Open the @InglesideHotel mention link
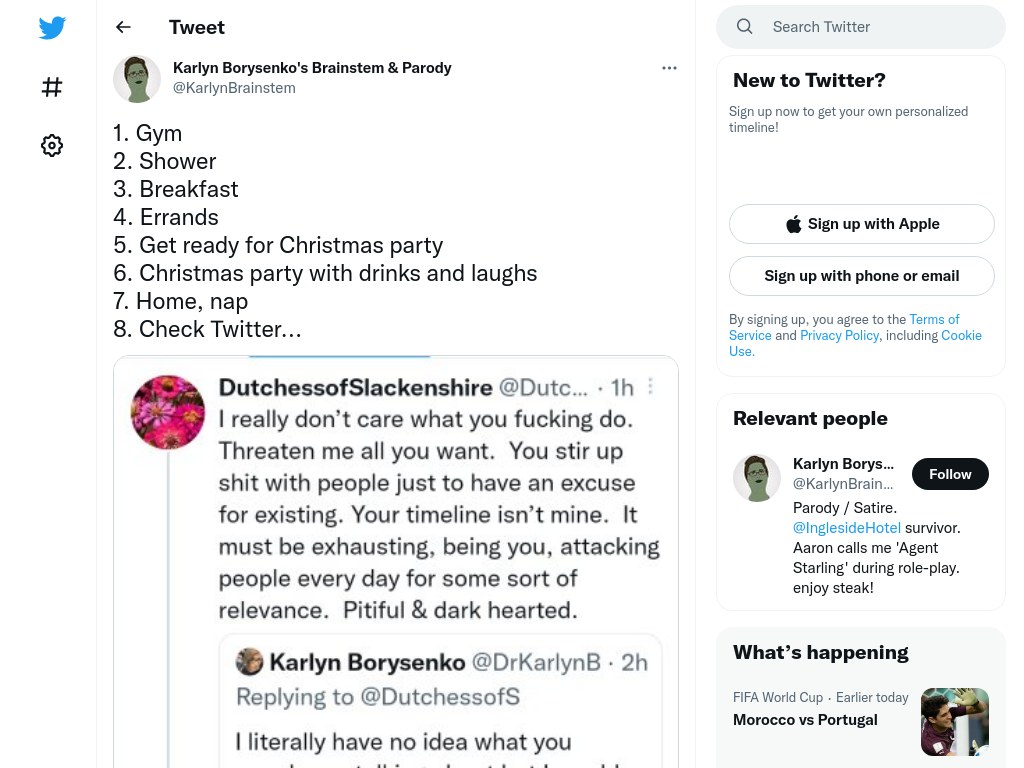1024x768 pixels. [846, 528]
